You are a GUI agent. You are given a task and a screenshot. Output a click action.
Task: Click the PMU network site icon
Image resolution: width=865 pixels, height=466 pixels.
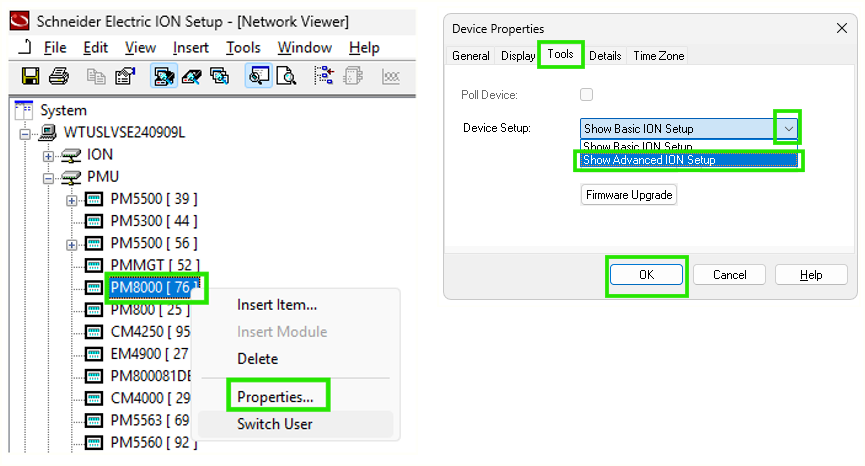[x=71, y=178]
